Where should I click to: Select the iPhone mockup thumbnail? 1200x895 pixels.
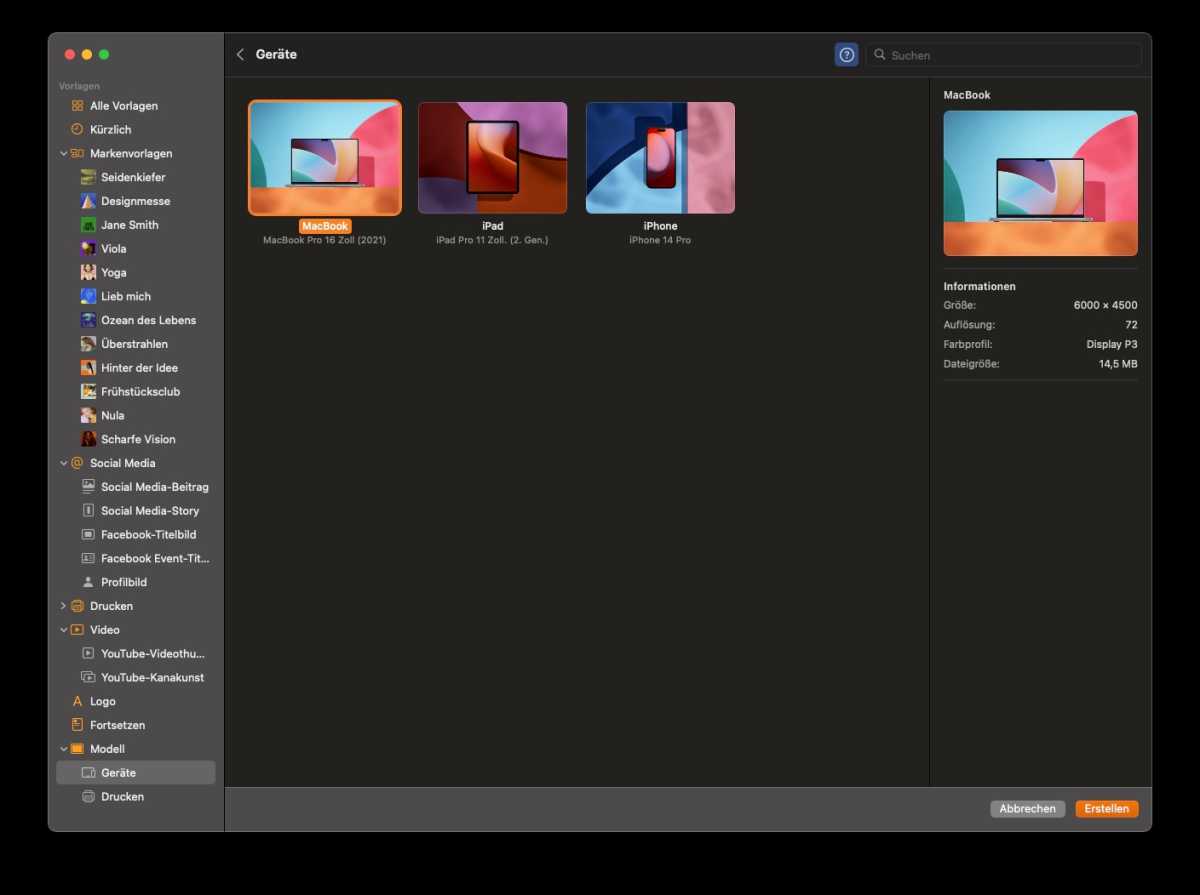click(661, 158)
